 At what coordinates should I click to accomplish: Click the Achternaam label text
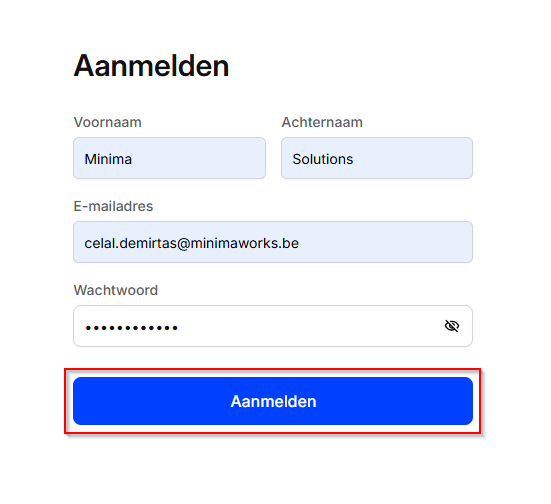click(322, 122)
